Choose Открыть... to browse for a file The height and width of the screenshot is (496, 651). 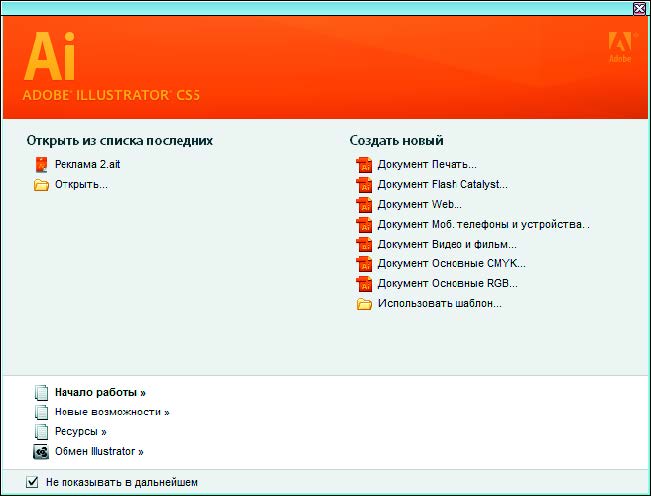tap(81, 184)
